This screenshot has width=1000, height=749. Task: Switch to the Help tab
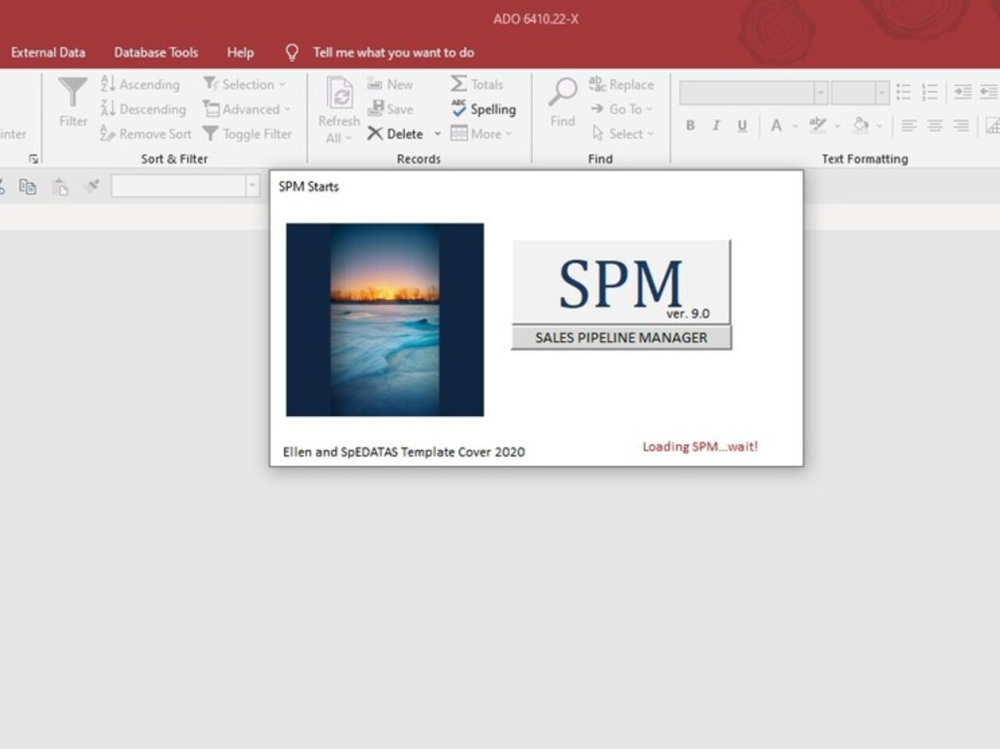click(240, 52)
